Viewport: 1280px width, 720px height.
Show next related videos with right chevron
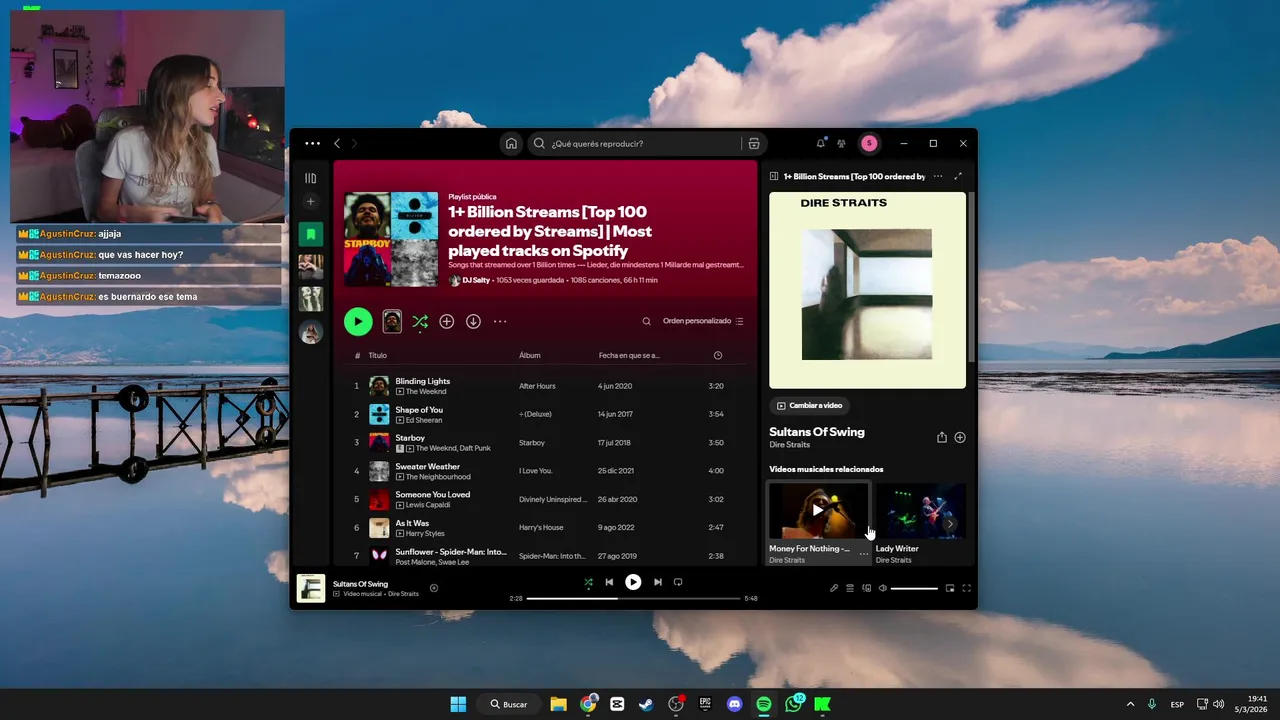950,524
